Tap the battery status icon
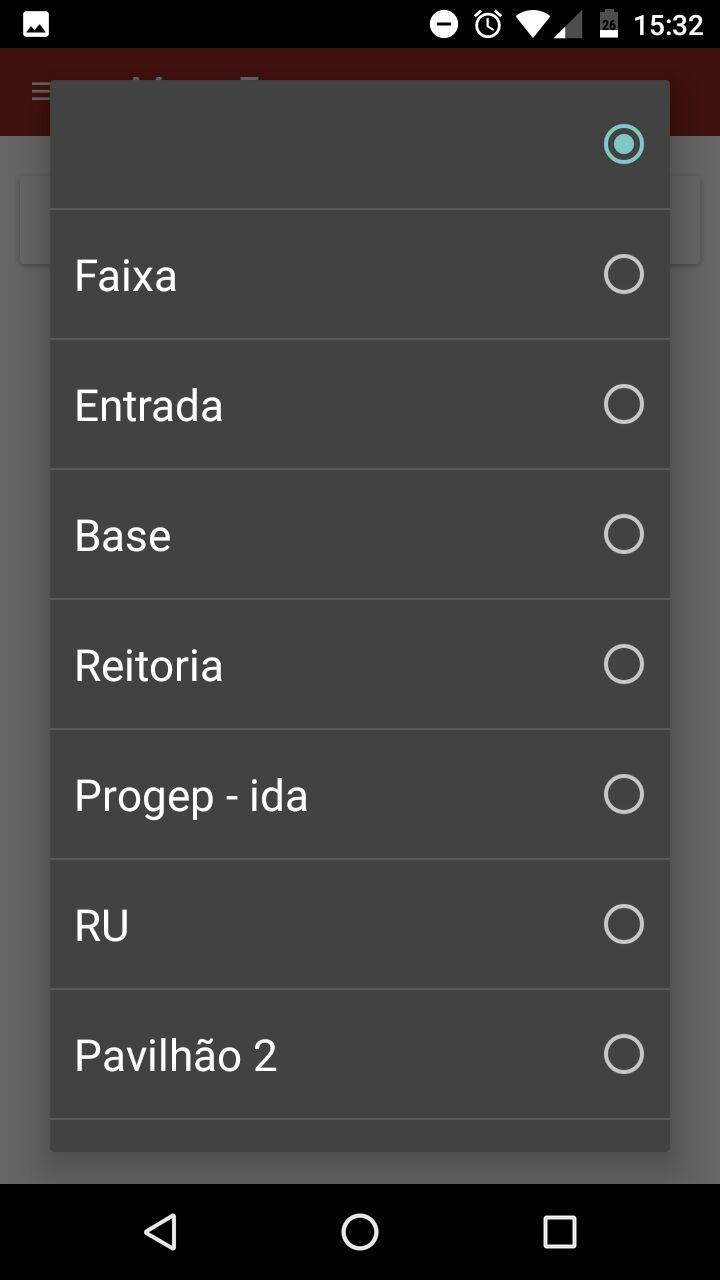 609,24
